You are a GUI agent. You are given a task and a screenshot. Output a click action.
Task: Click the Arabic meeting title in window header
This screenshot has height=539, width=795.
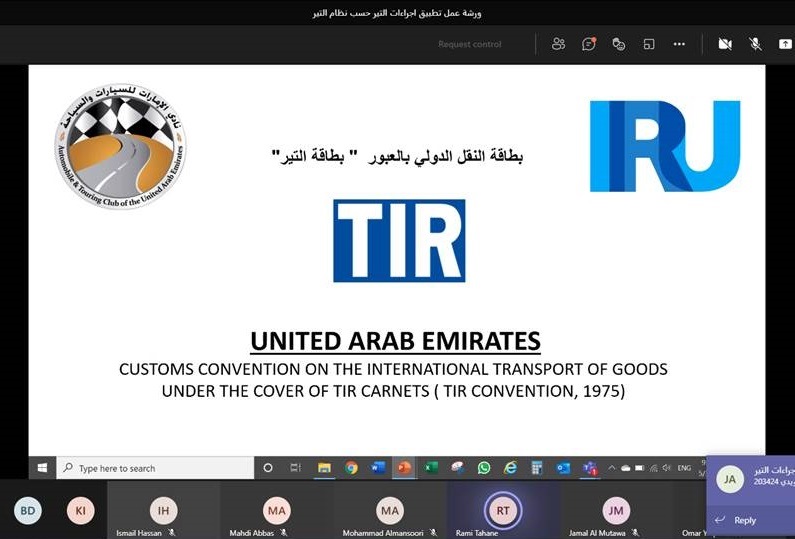click(397, 13)
